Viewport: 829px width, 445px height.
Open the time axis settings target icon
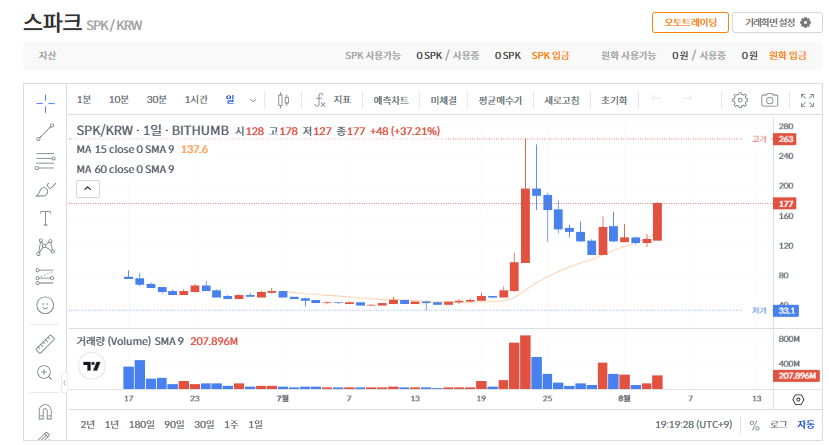(x=798, y=400)
